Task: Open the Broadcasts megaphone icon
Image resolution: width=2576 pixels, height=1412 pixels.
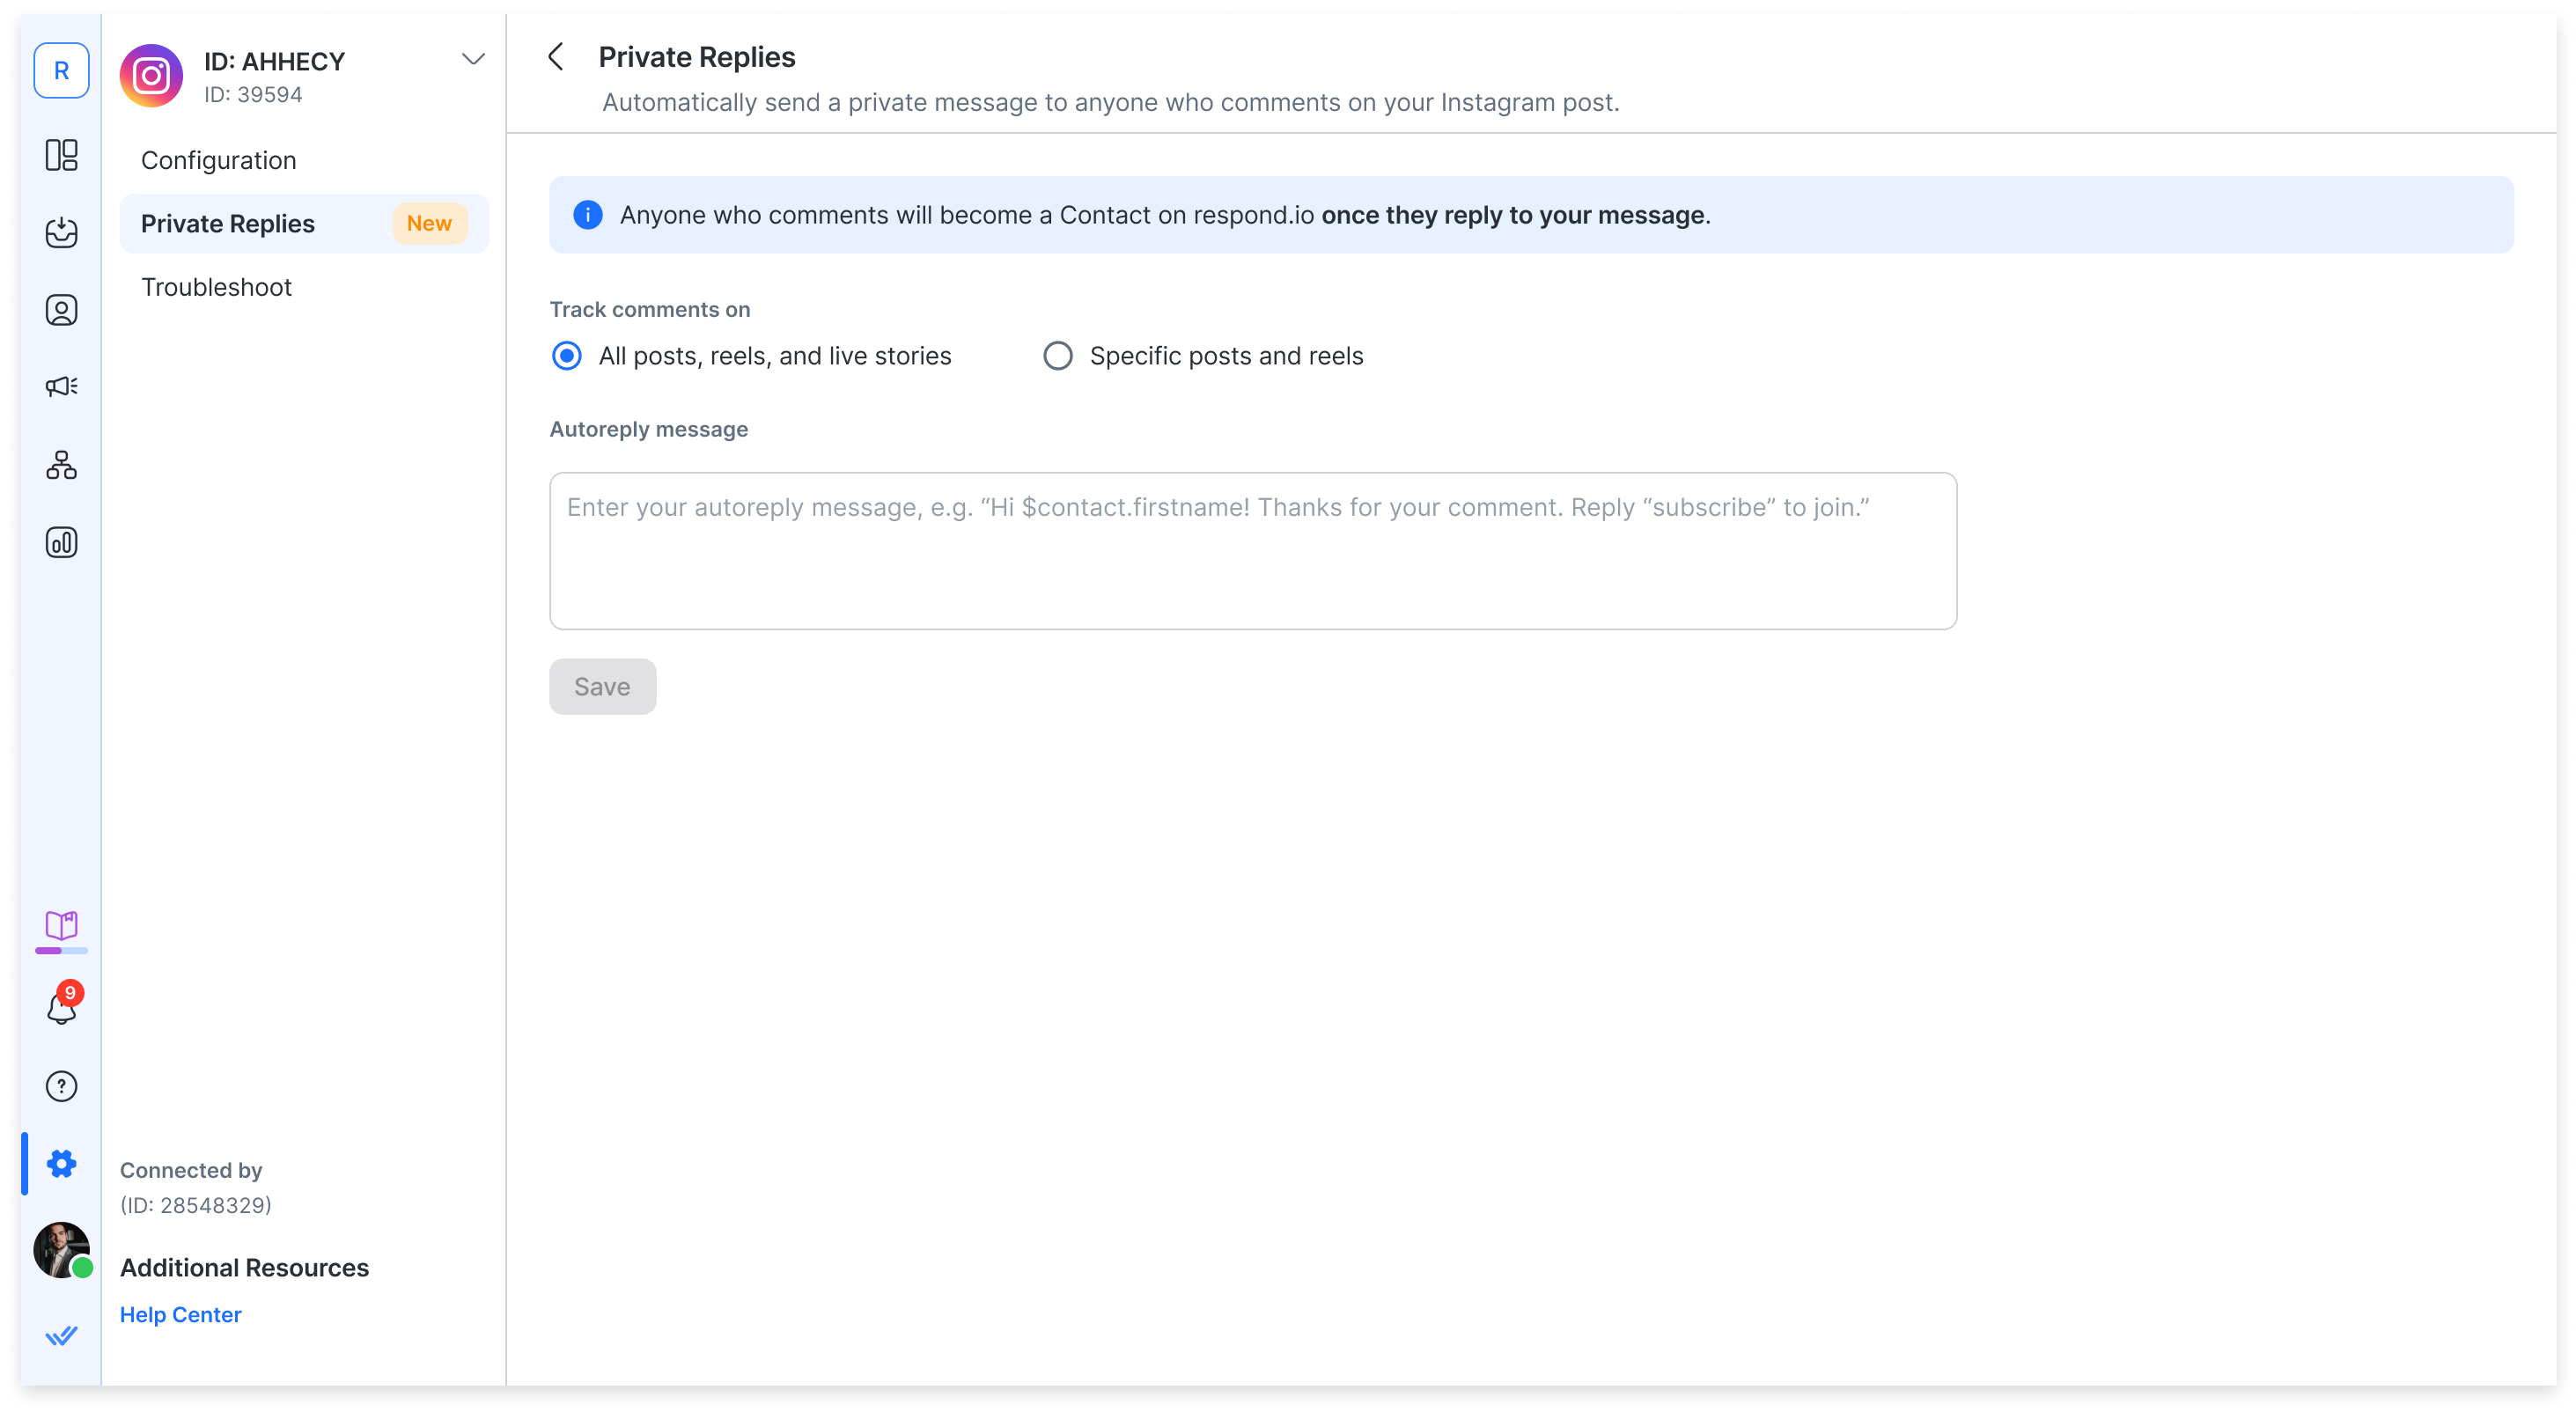Action: (x=61, y=387)
